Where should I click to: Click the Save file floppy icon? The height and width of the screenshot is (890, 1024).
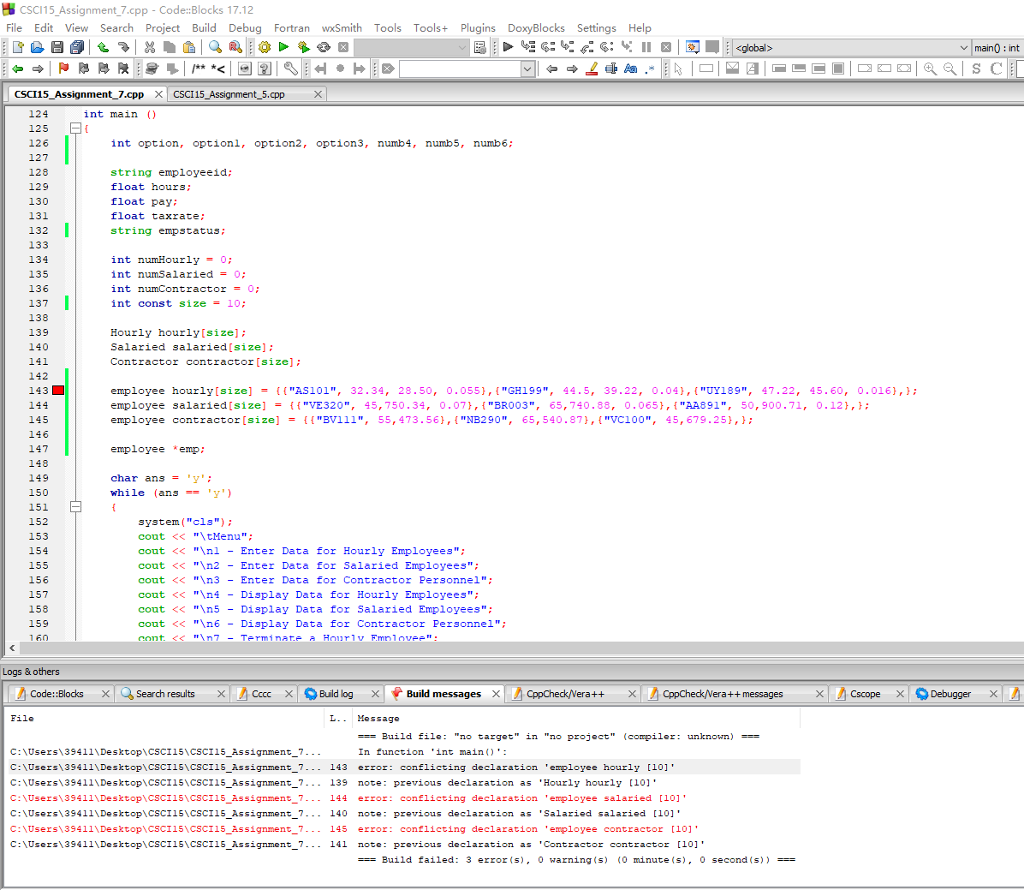pos(57,47)
